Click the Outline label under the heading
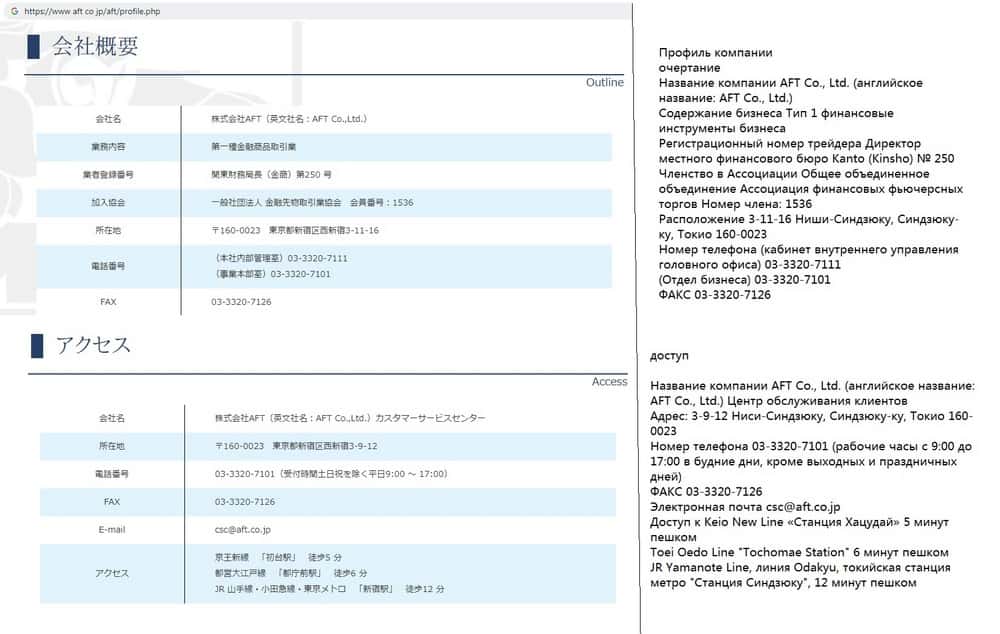Viewport: 1000px width, 634px height. coord(605,82)
